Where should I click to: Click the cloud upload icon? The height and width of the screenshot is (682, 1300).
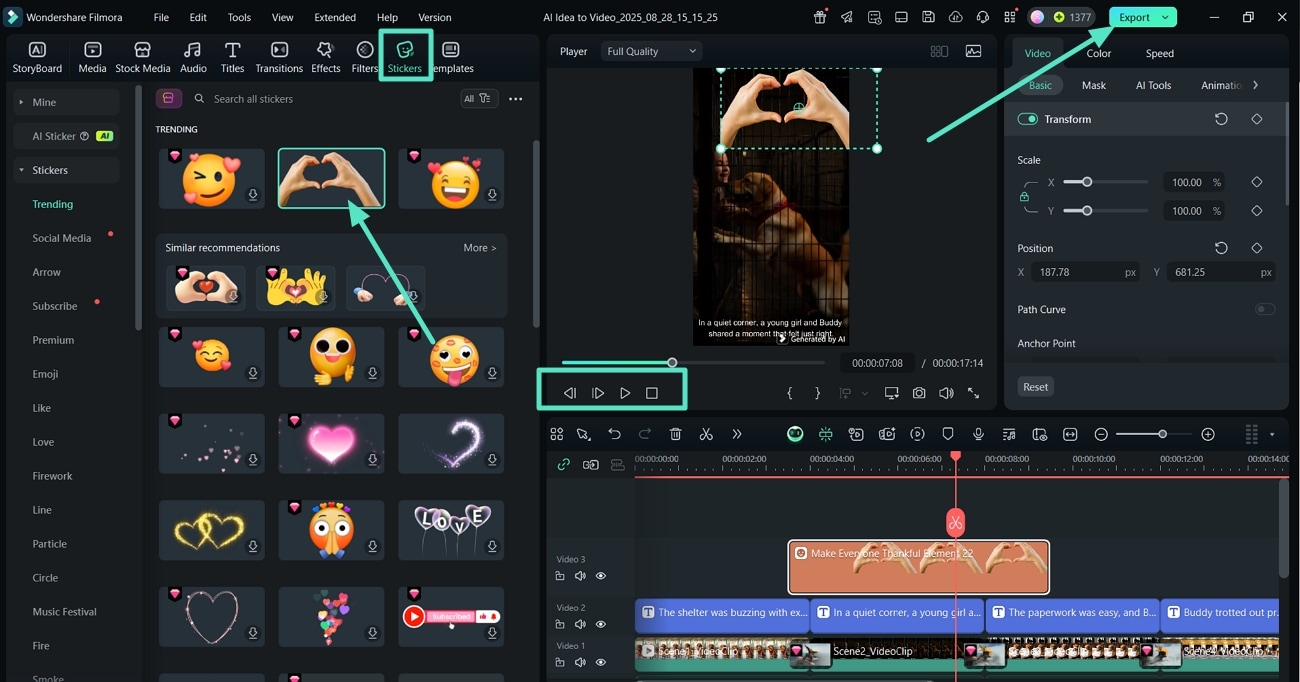pyautogui.click(x=955, y=17)
